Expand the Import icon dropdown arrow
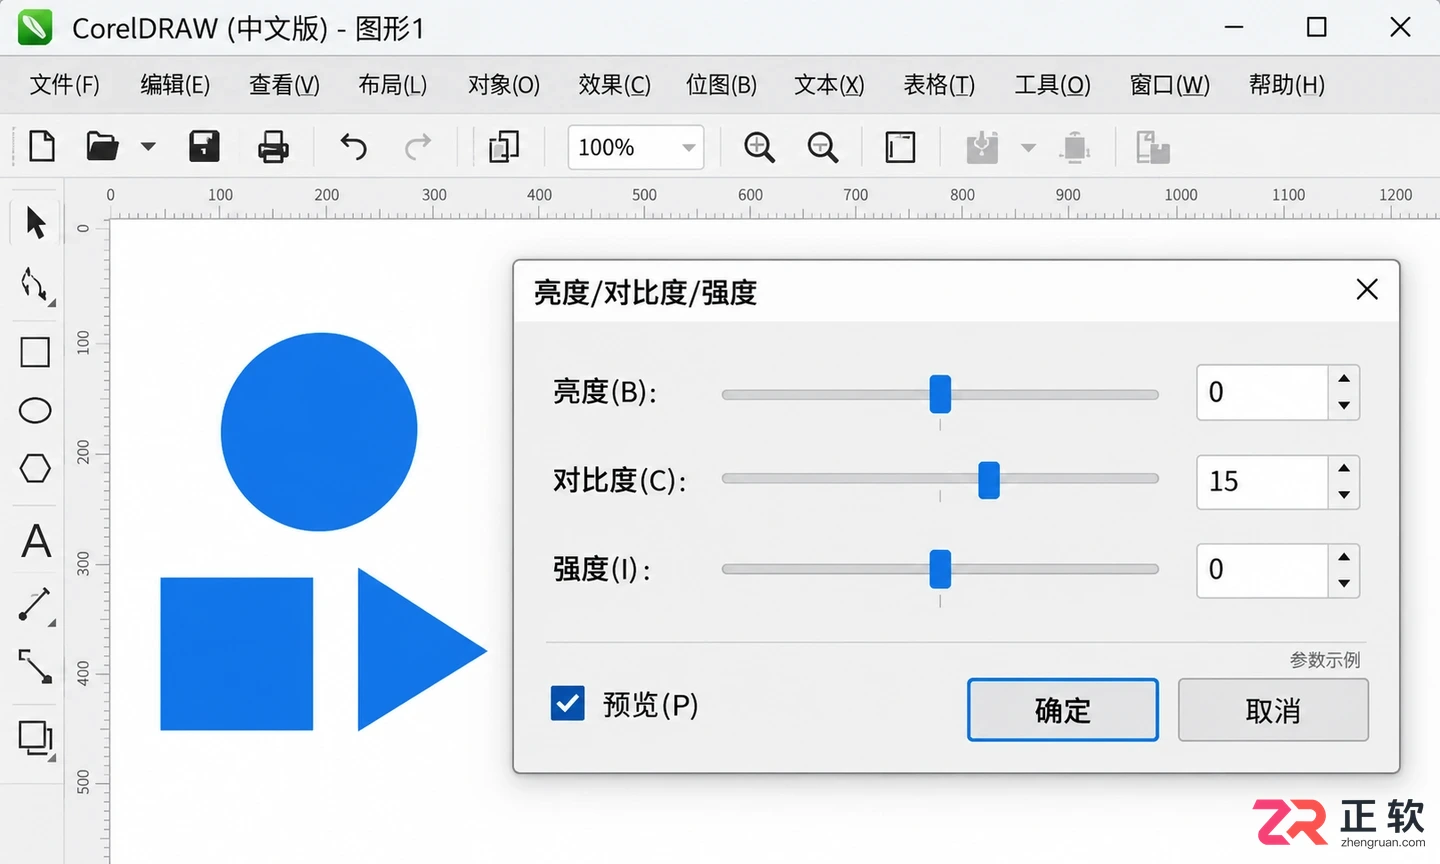 (x=1028, y=148)
